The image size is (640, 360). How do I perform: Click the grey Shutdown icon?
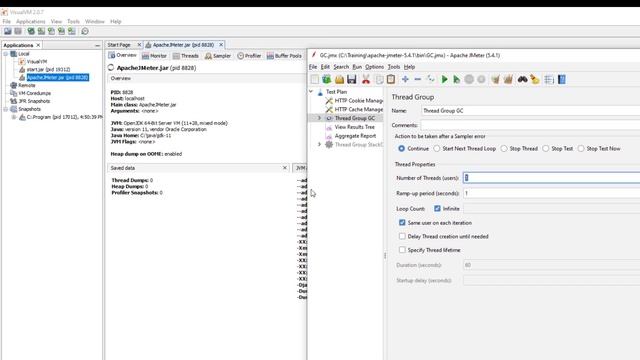(x=481, y=80)
